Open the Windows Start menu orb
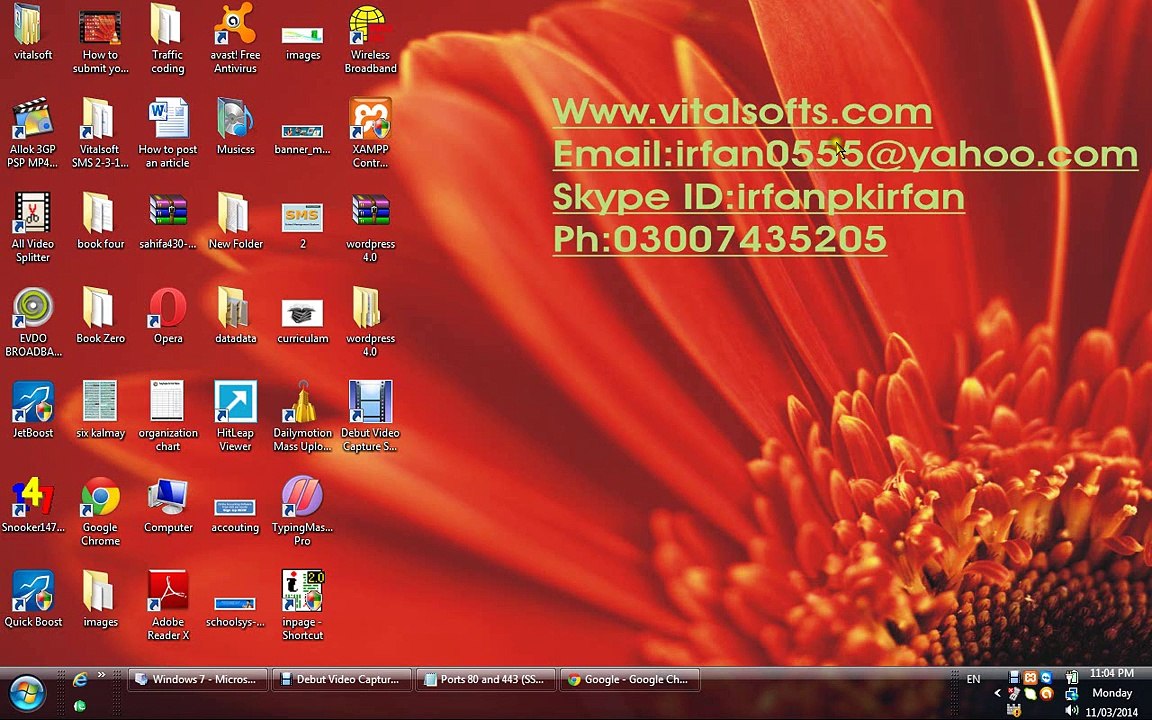The image size is (1152, 720). (x=28, y=694)
